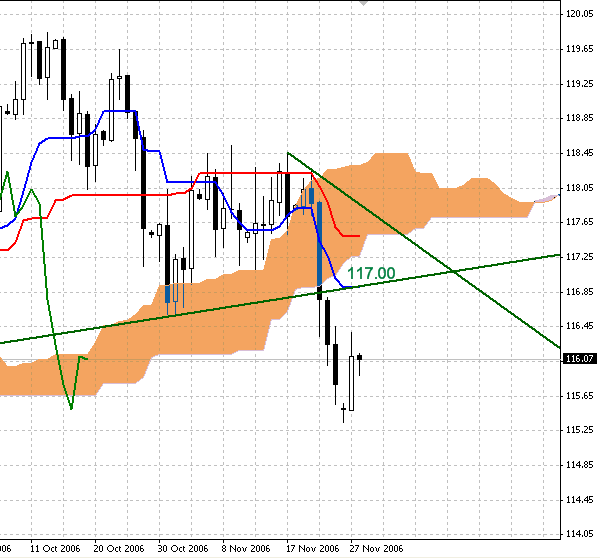Click the 114.05 price axis label
Screen dimensions: 600x558
click(x=580, y=534)
